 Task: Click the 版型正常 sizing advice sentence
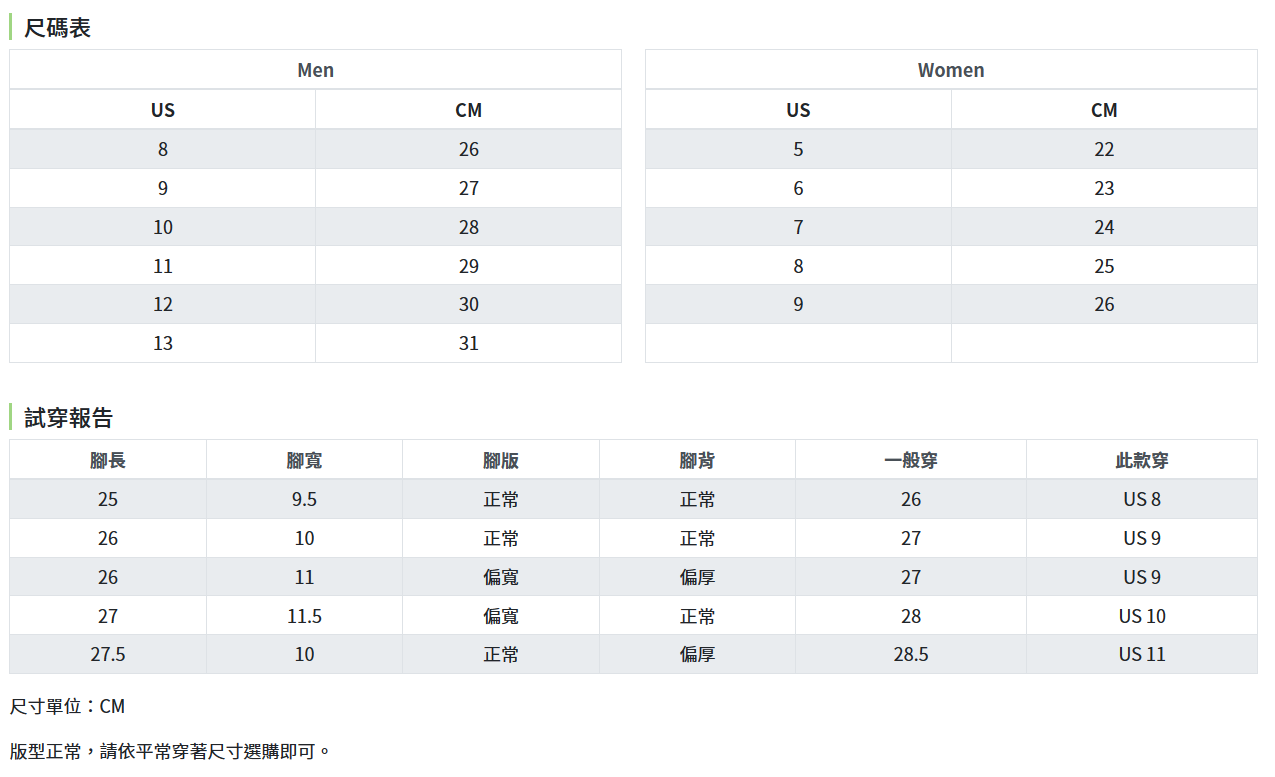click(x=170, y=751)
